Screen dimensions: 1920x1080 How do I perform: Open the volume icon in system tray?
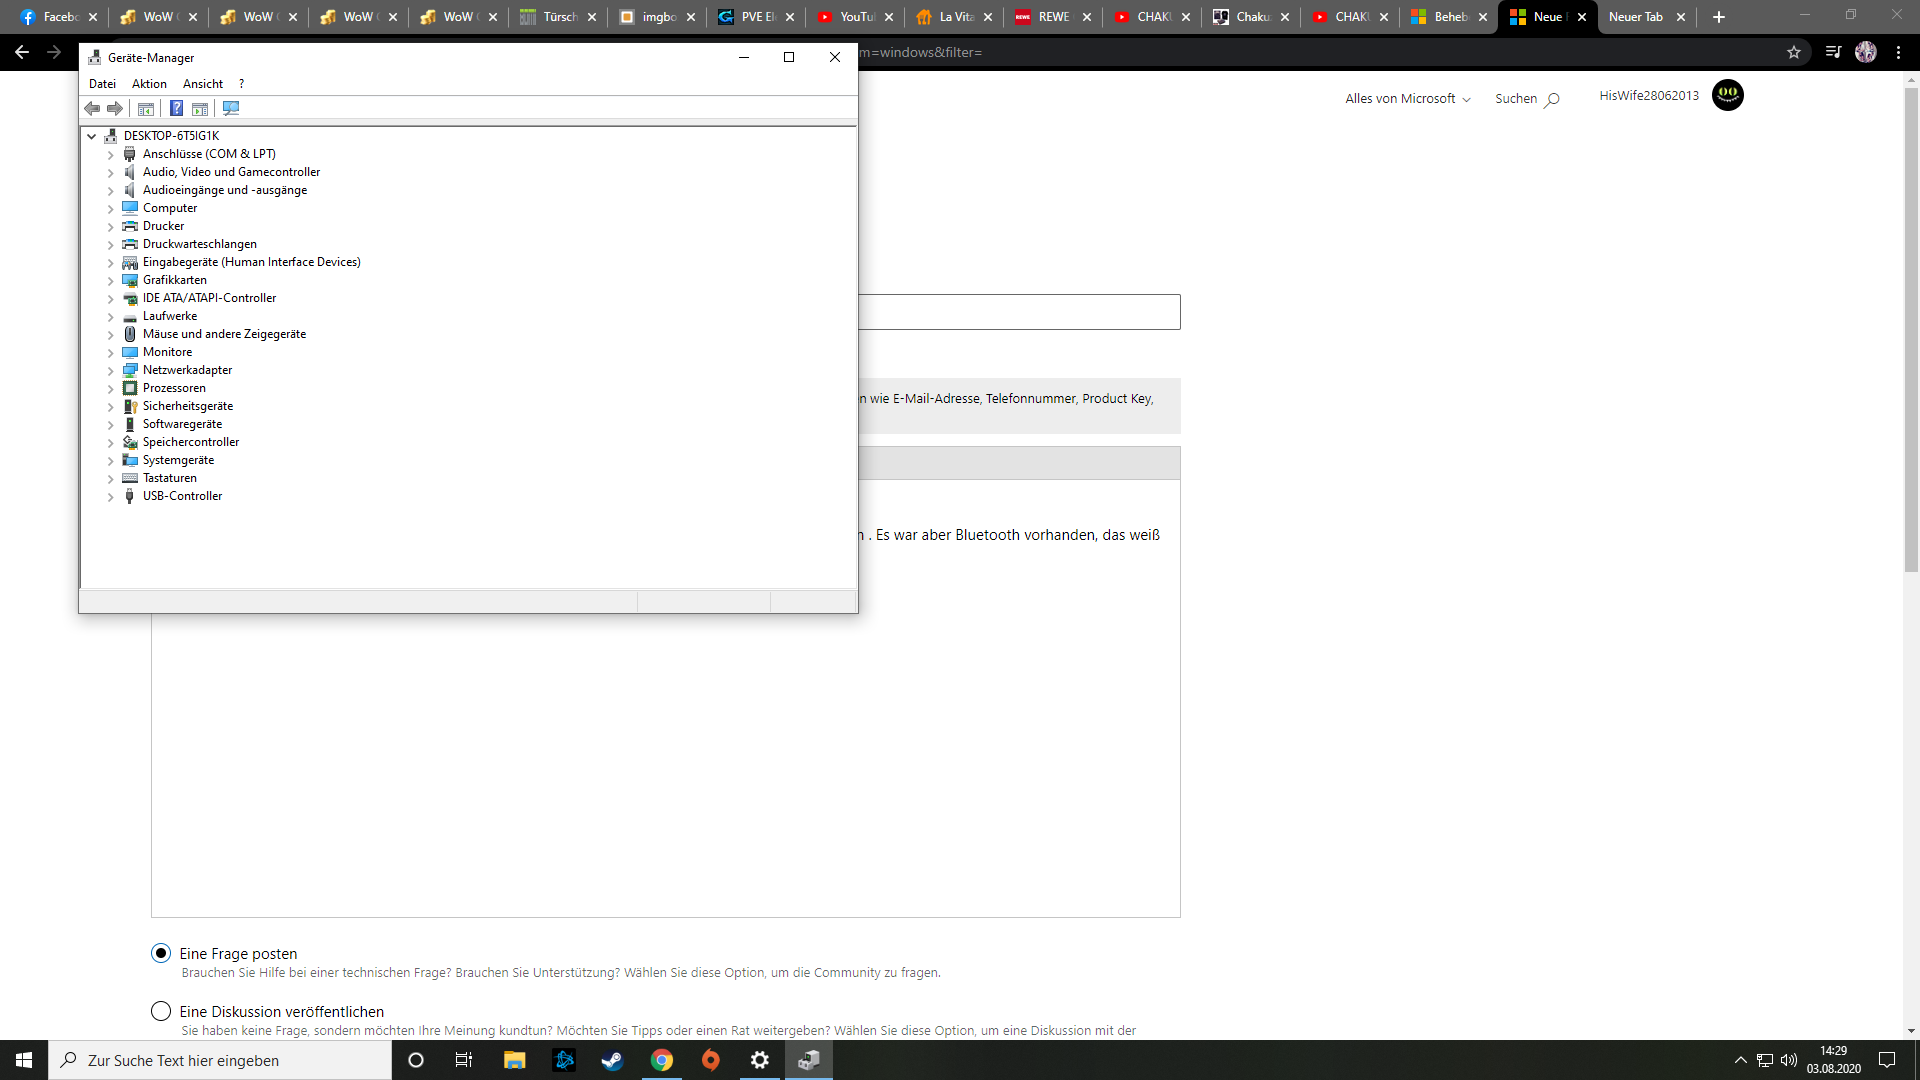(1789, 1060)
